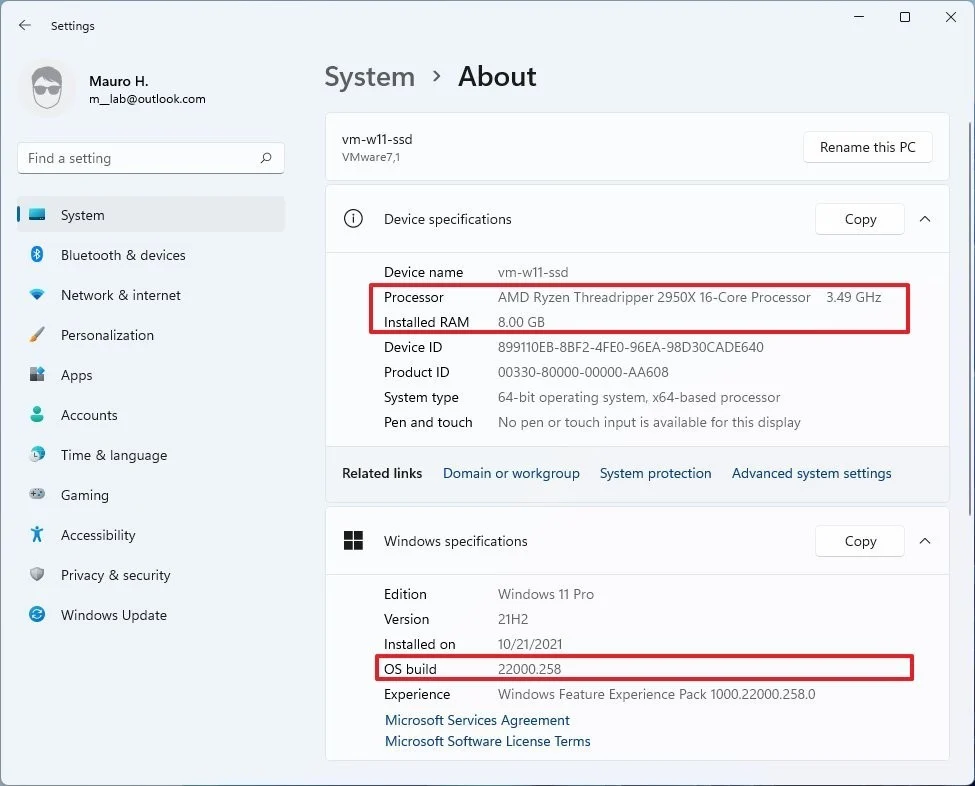Open Microsoft Software License Terms link
This screenshot has height=786, width=975.
tap(488, 741)
